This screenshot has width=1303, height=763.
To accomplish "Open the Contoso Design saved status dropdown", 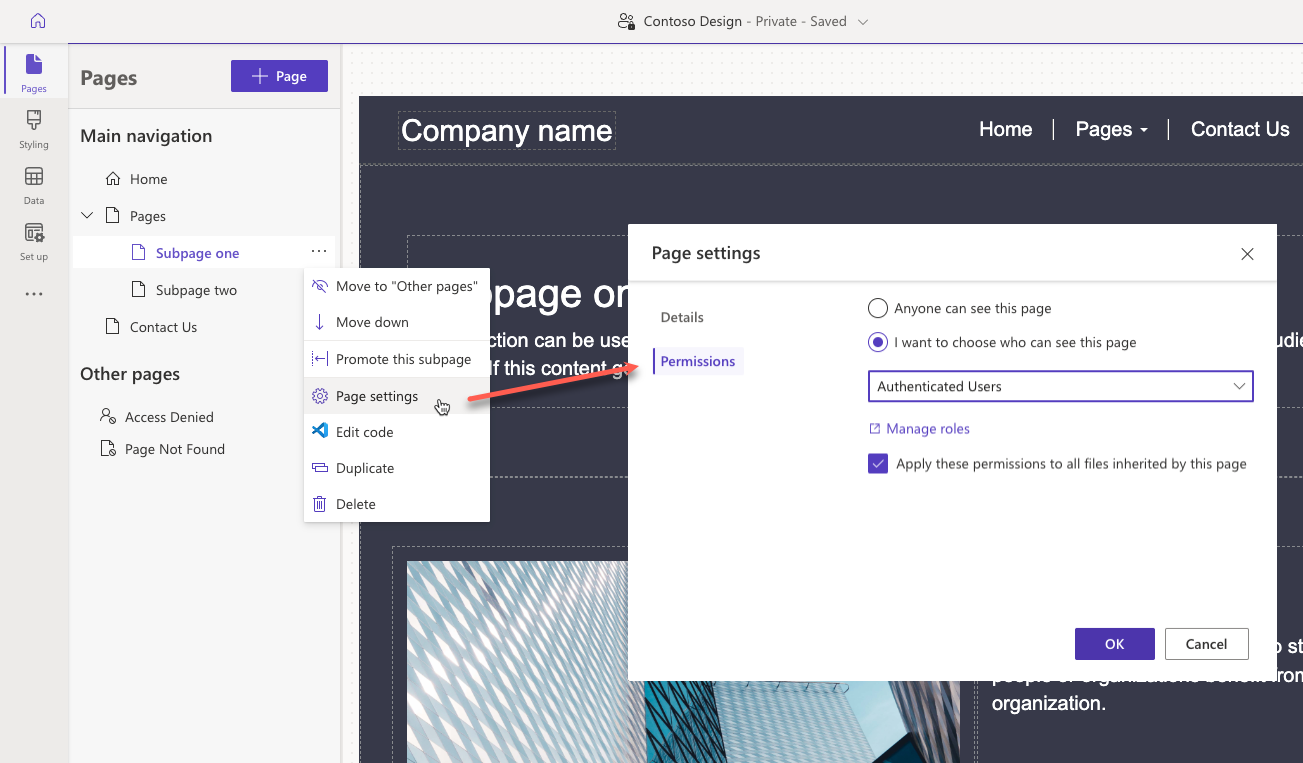I will [864, 20].
